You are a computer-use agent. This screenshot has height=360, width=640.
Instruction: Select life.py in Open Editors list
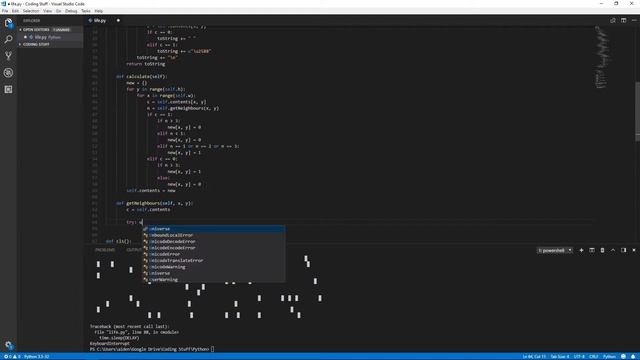coord(50,37)
